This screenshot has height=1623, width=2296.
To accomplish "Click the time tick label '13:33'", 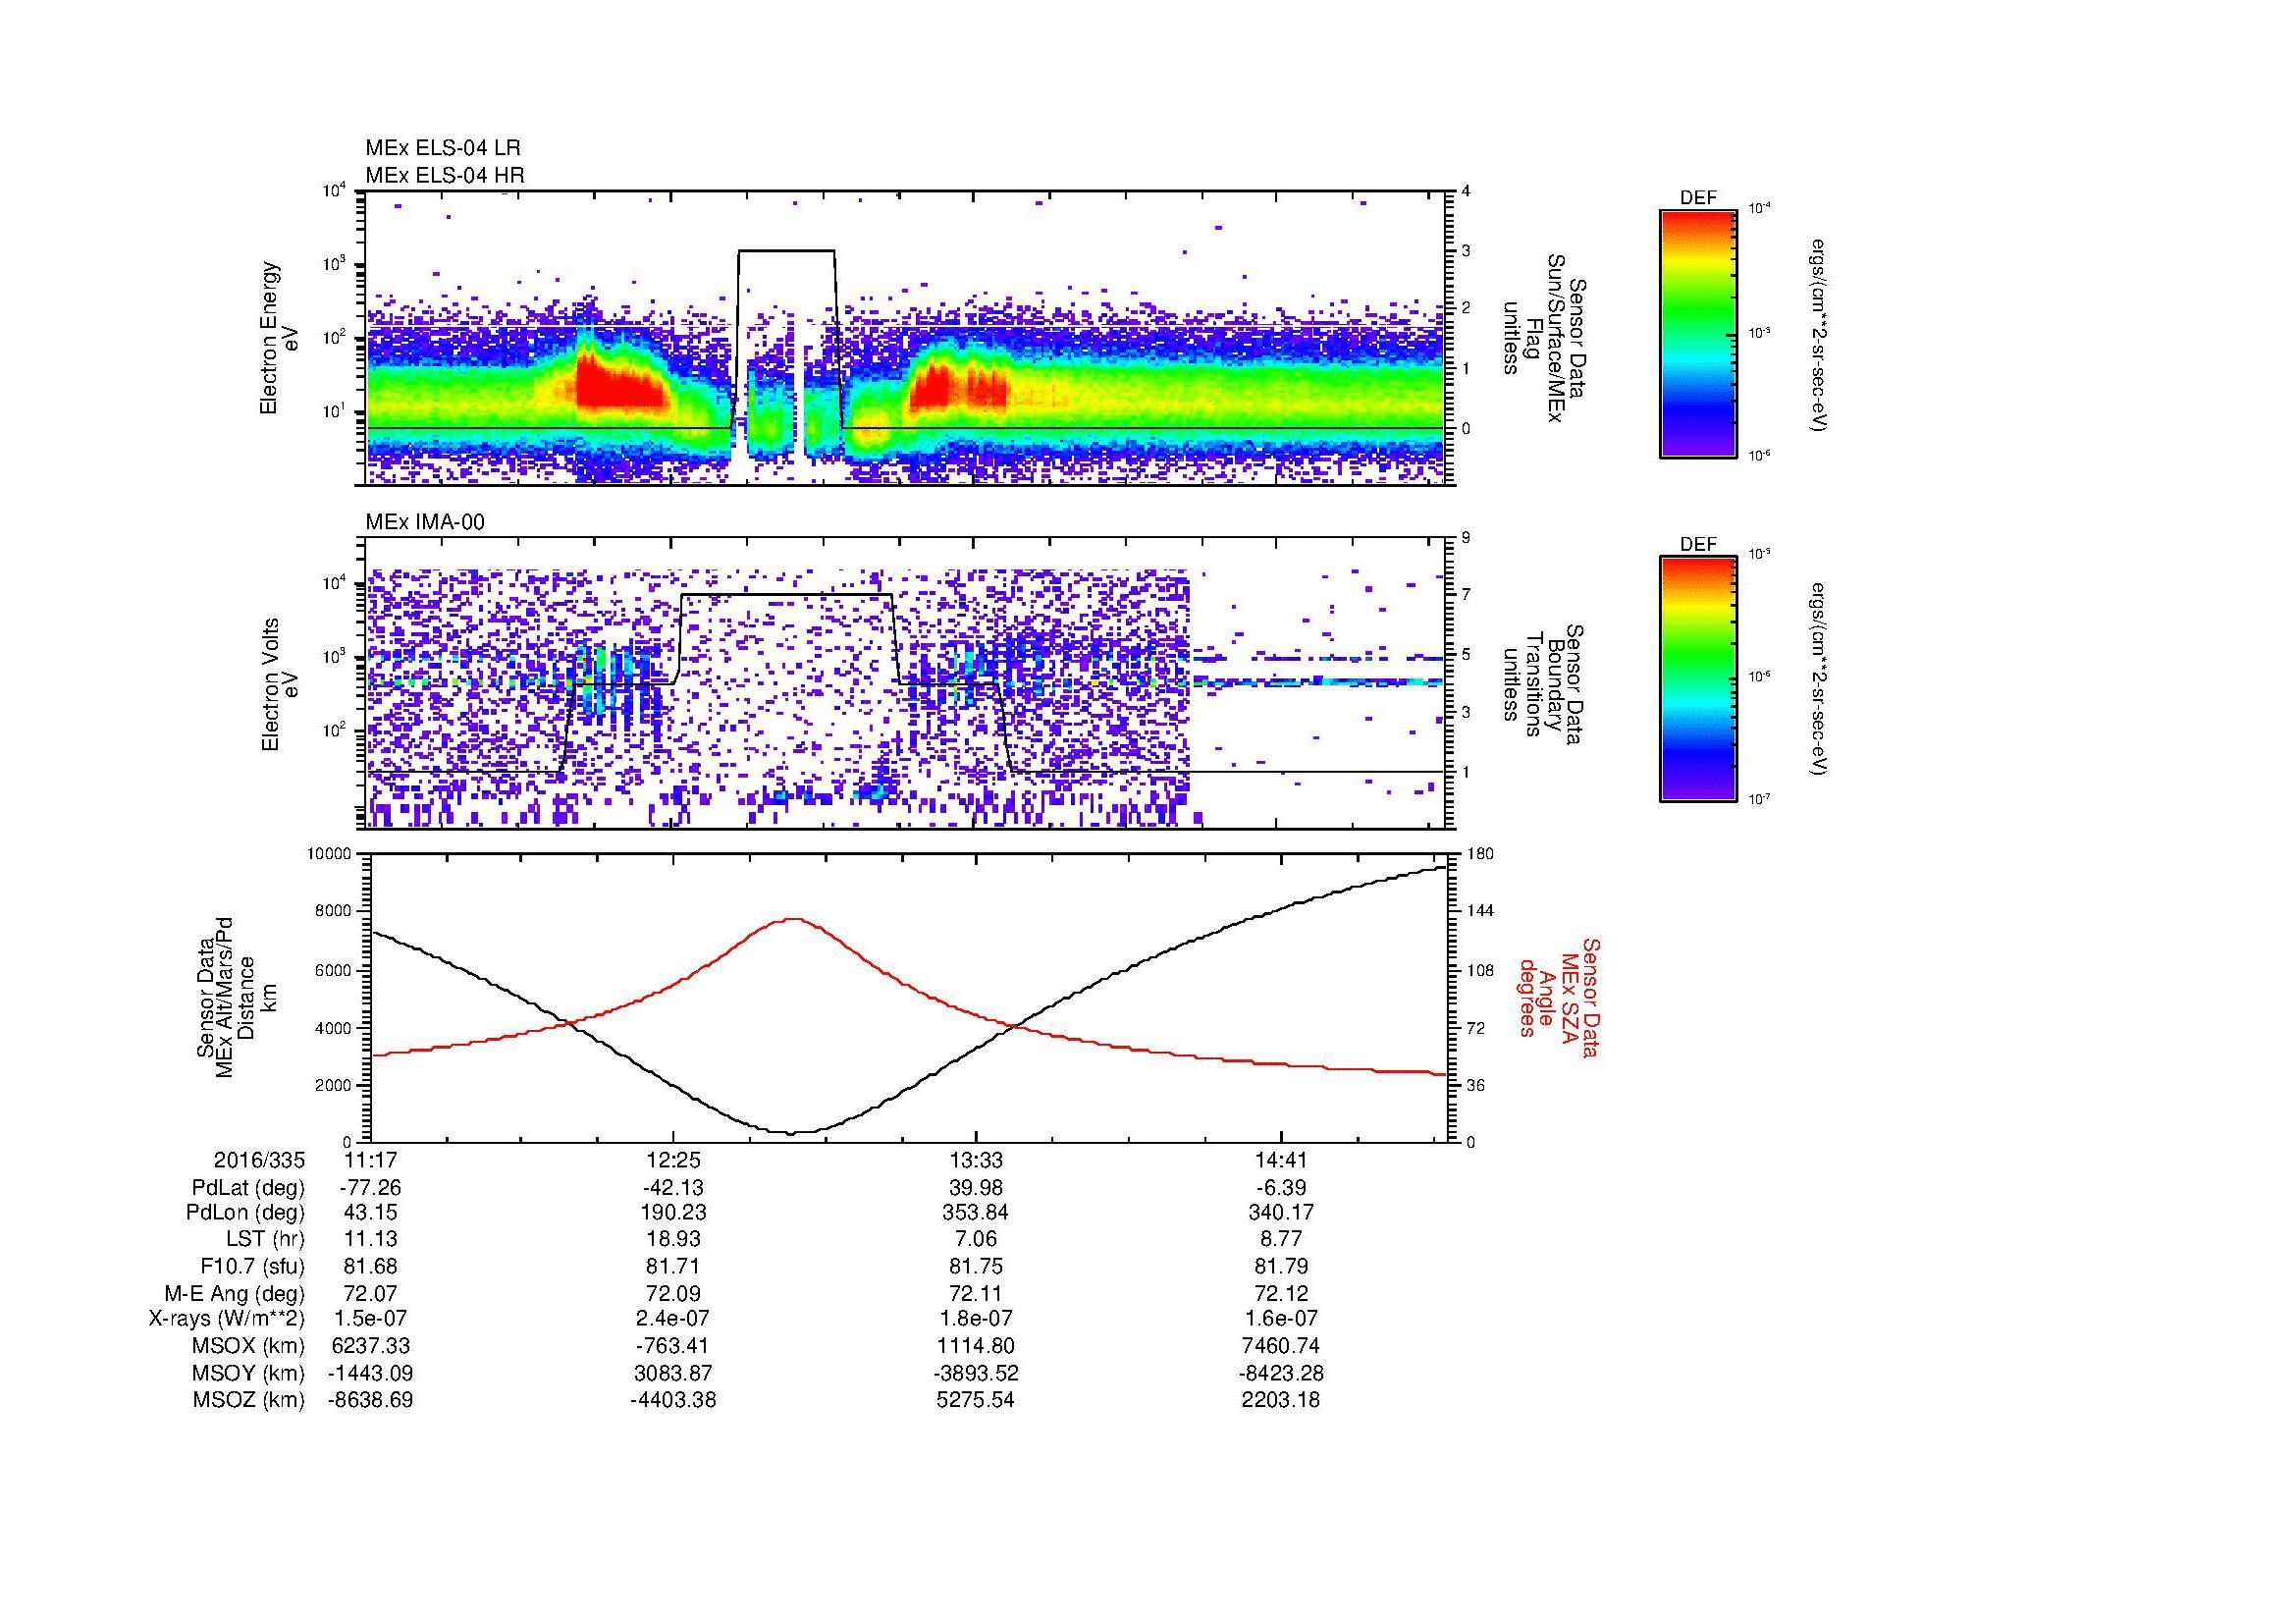I will [976, 1161].
